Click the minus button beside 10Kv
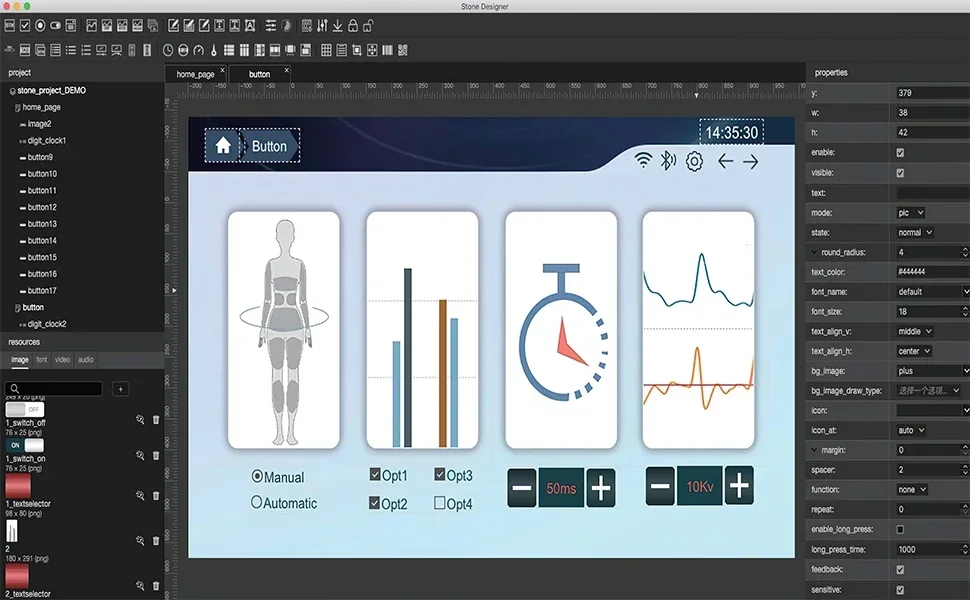Image resolution: width=970 pixels, height=600 pixels. [x=660, y=486]
